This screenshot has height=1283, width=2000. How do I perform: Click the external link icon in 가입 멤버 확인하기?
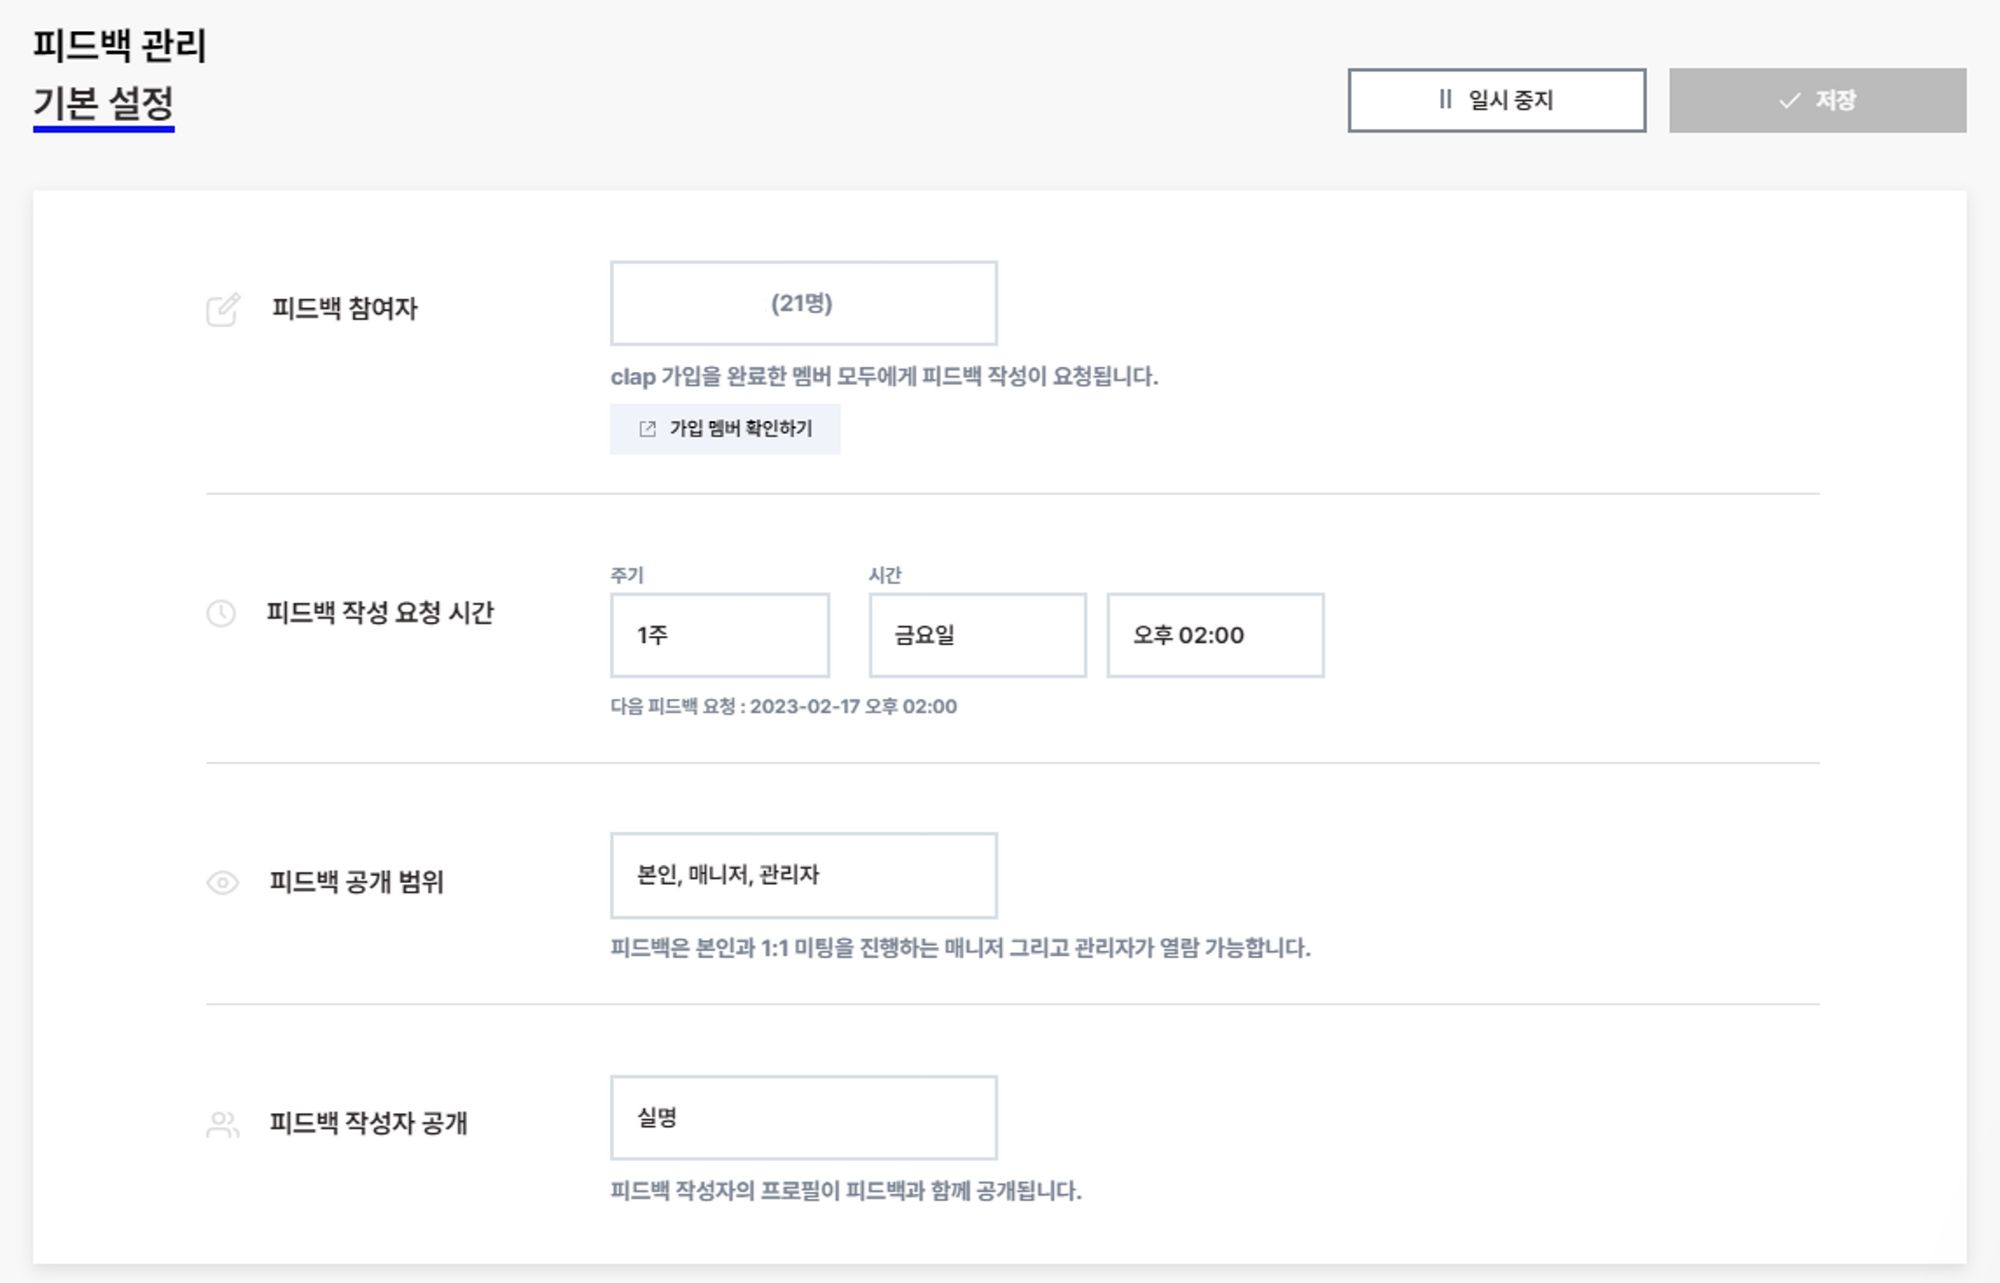click(x=647, y=429)
